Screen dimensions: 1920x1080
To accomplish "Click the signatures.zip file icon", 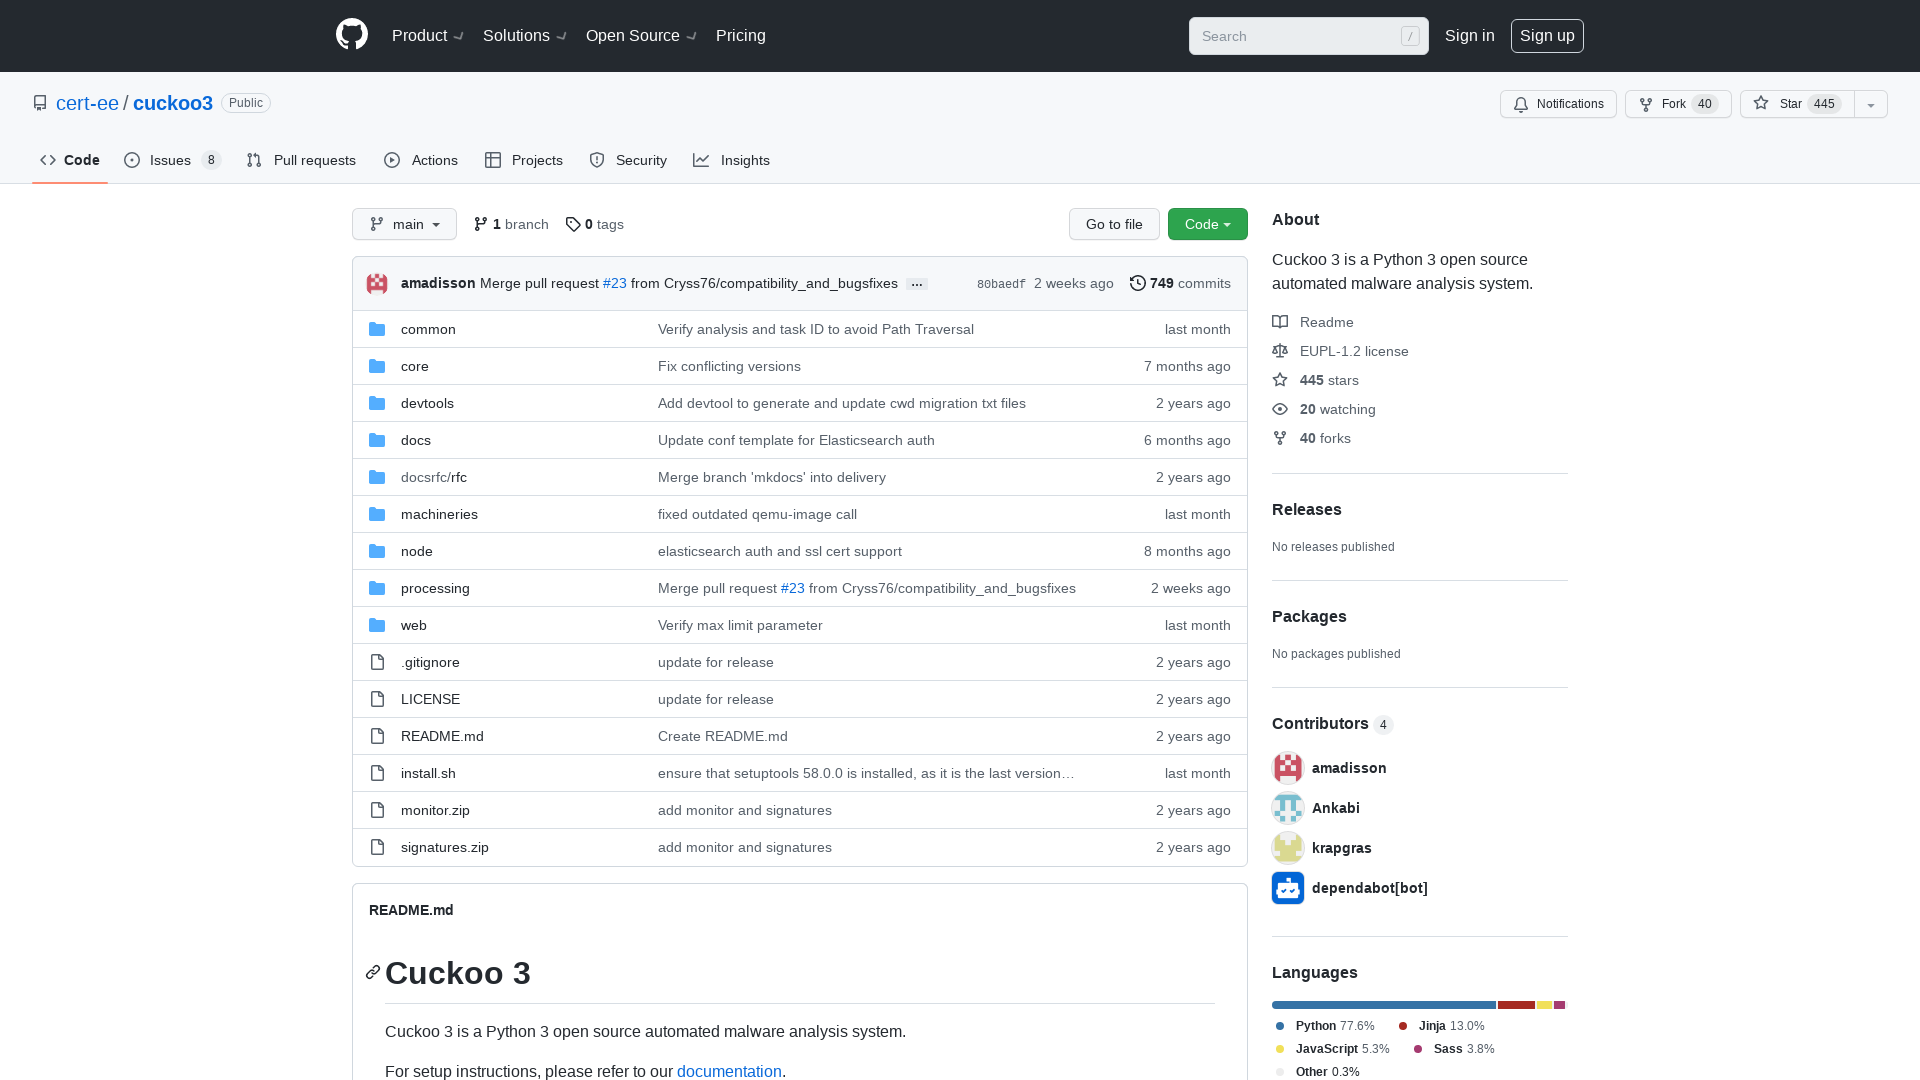I will (x=377, y=847).
